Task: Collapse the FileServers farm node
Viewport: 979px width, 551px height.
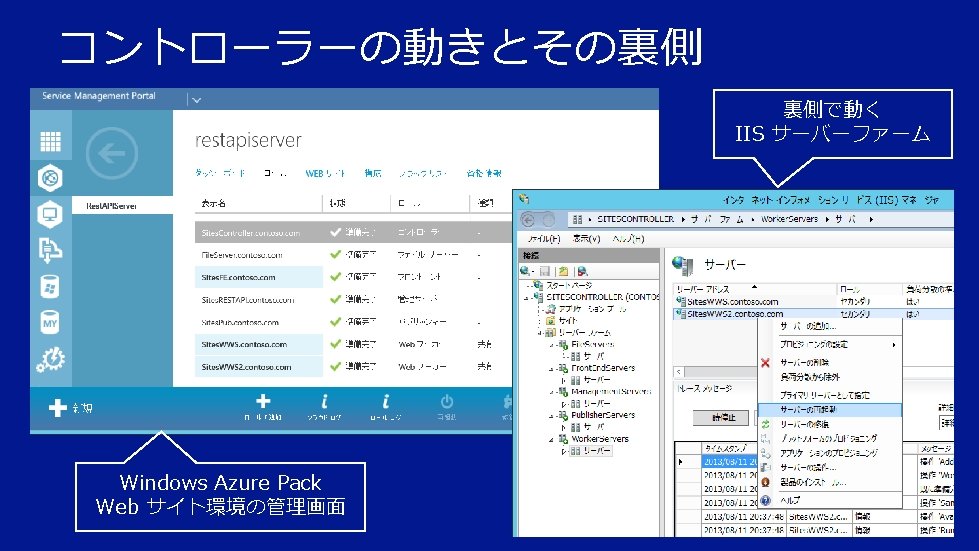Action: click(x=551, y=344)
